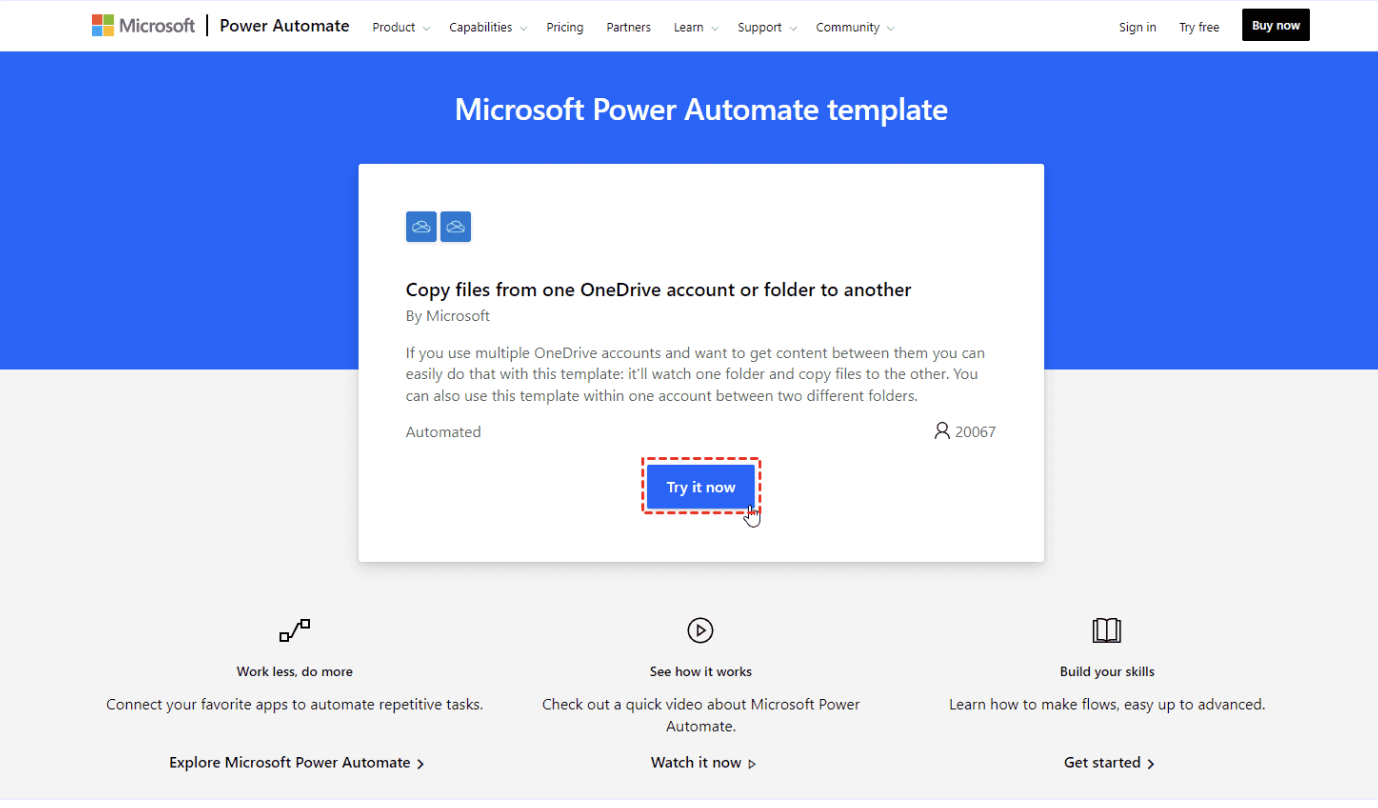Click the Connect your favorite apps text

click(295, 705)
